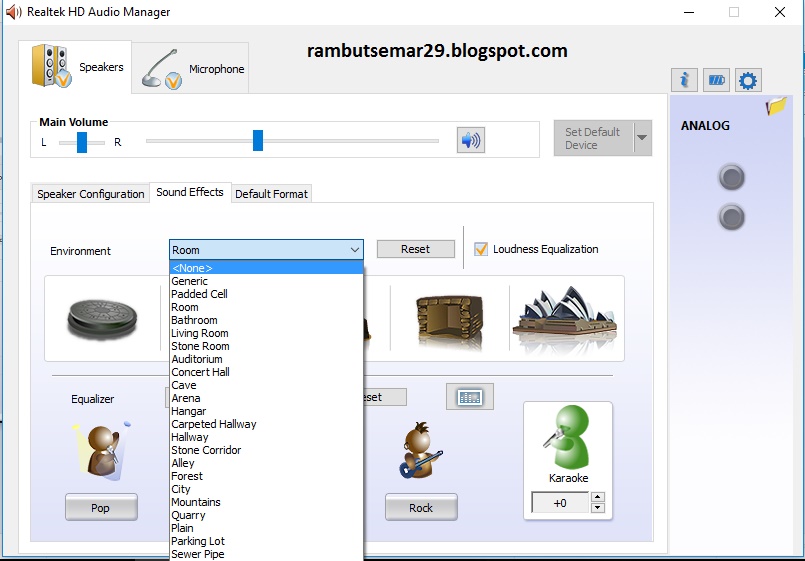Image resolution: width=805 pixels, height=561 pixels.
Task: Choose Padded Cell environment
Action: click(x=266, y=294)
